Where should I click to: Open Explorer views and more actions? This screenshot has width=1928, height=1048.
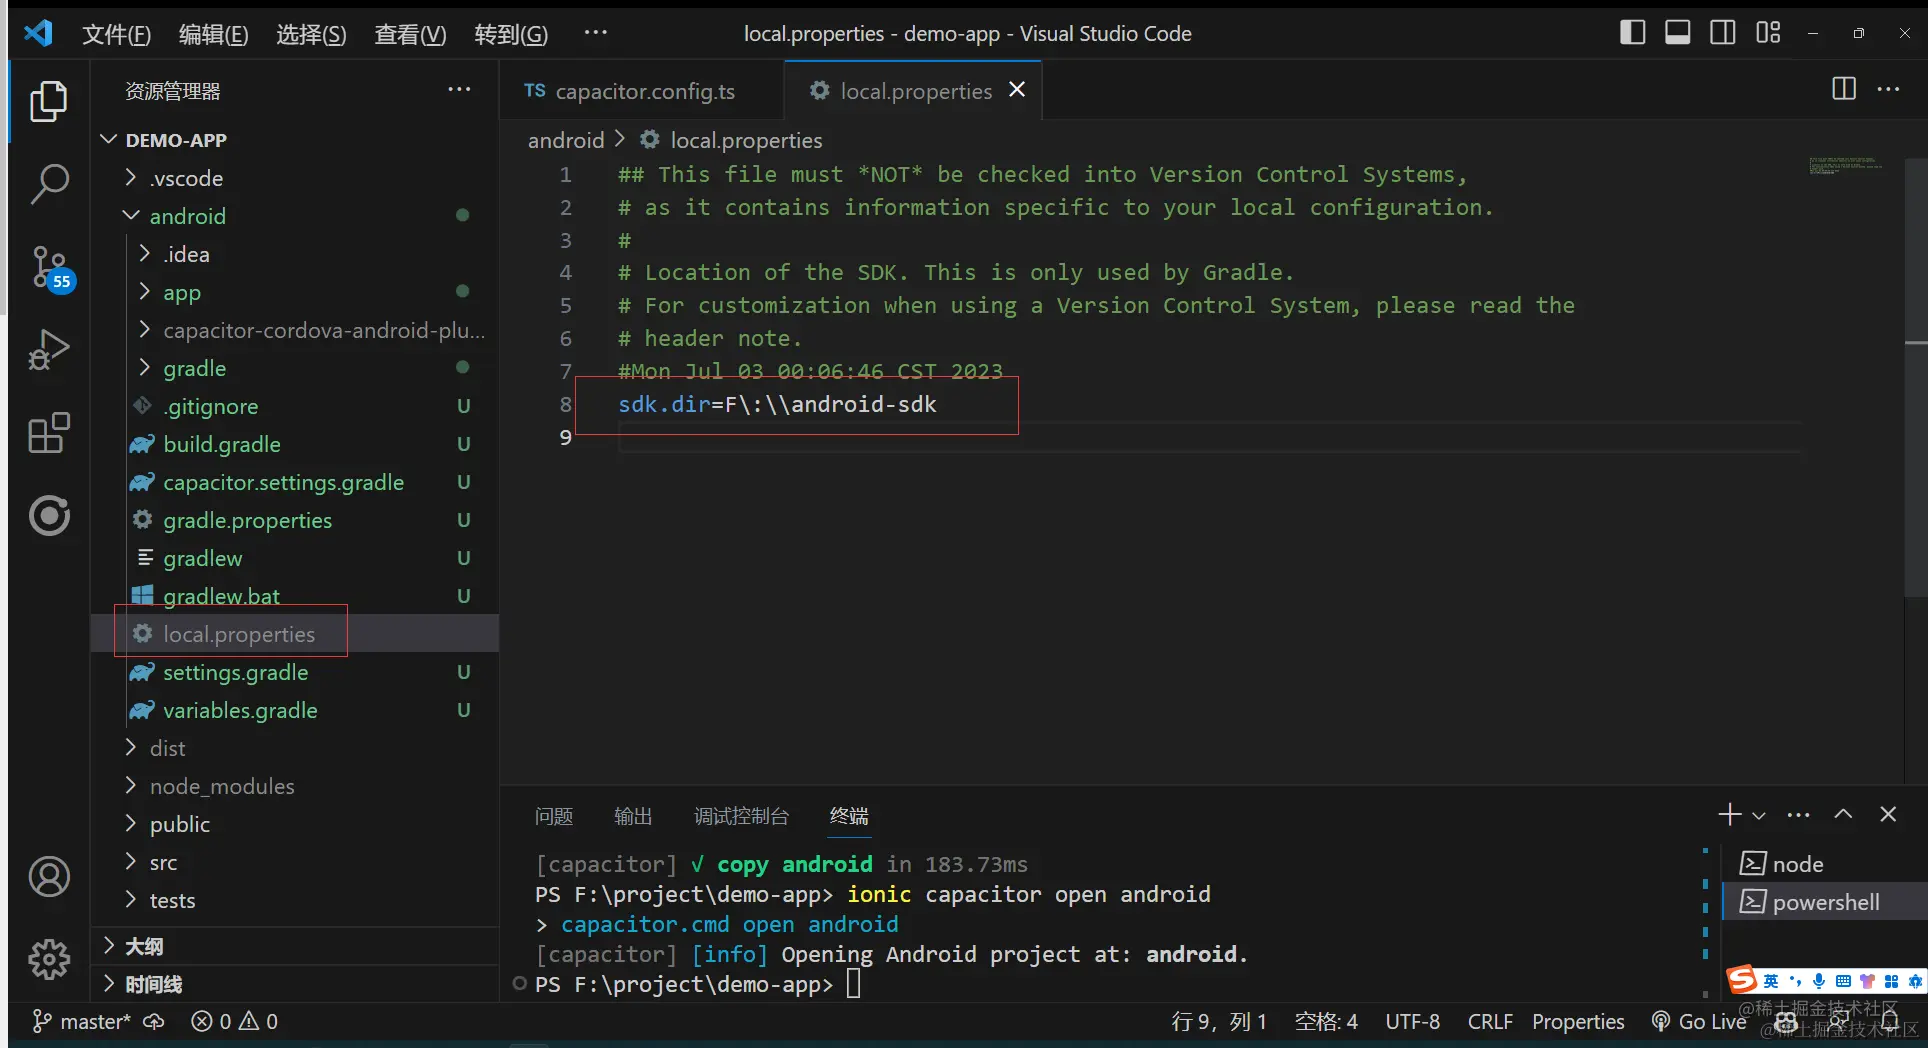[459, 89]
